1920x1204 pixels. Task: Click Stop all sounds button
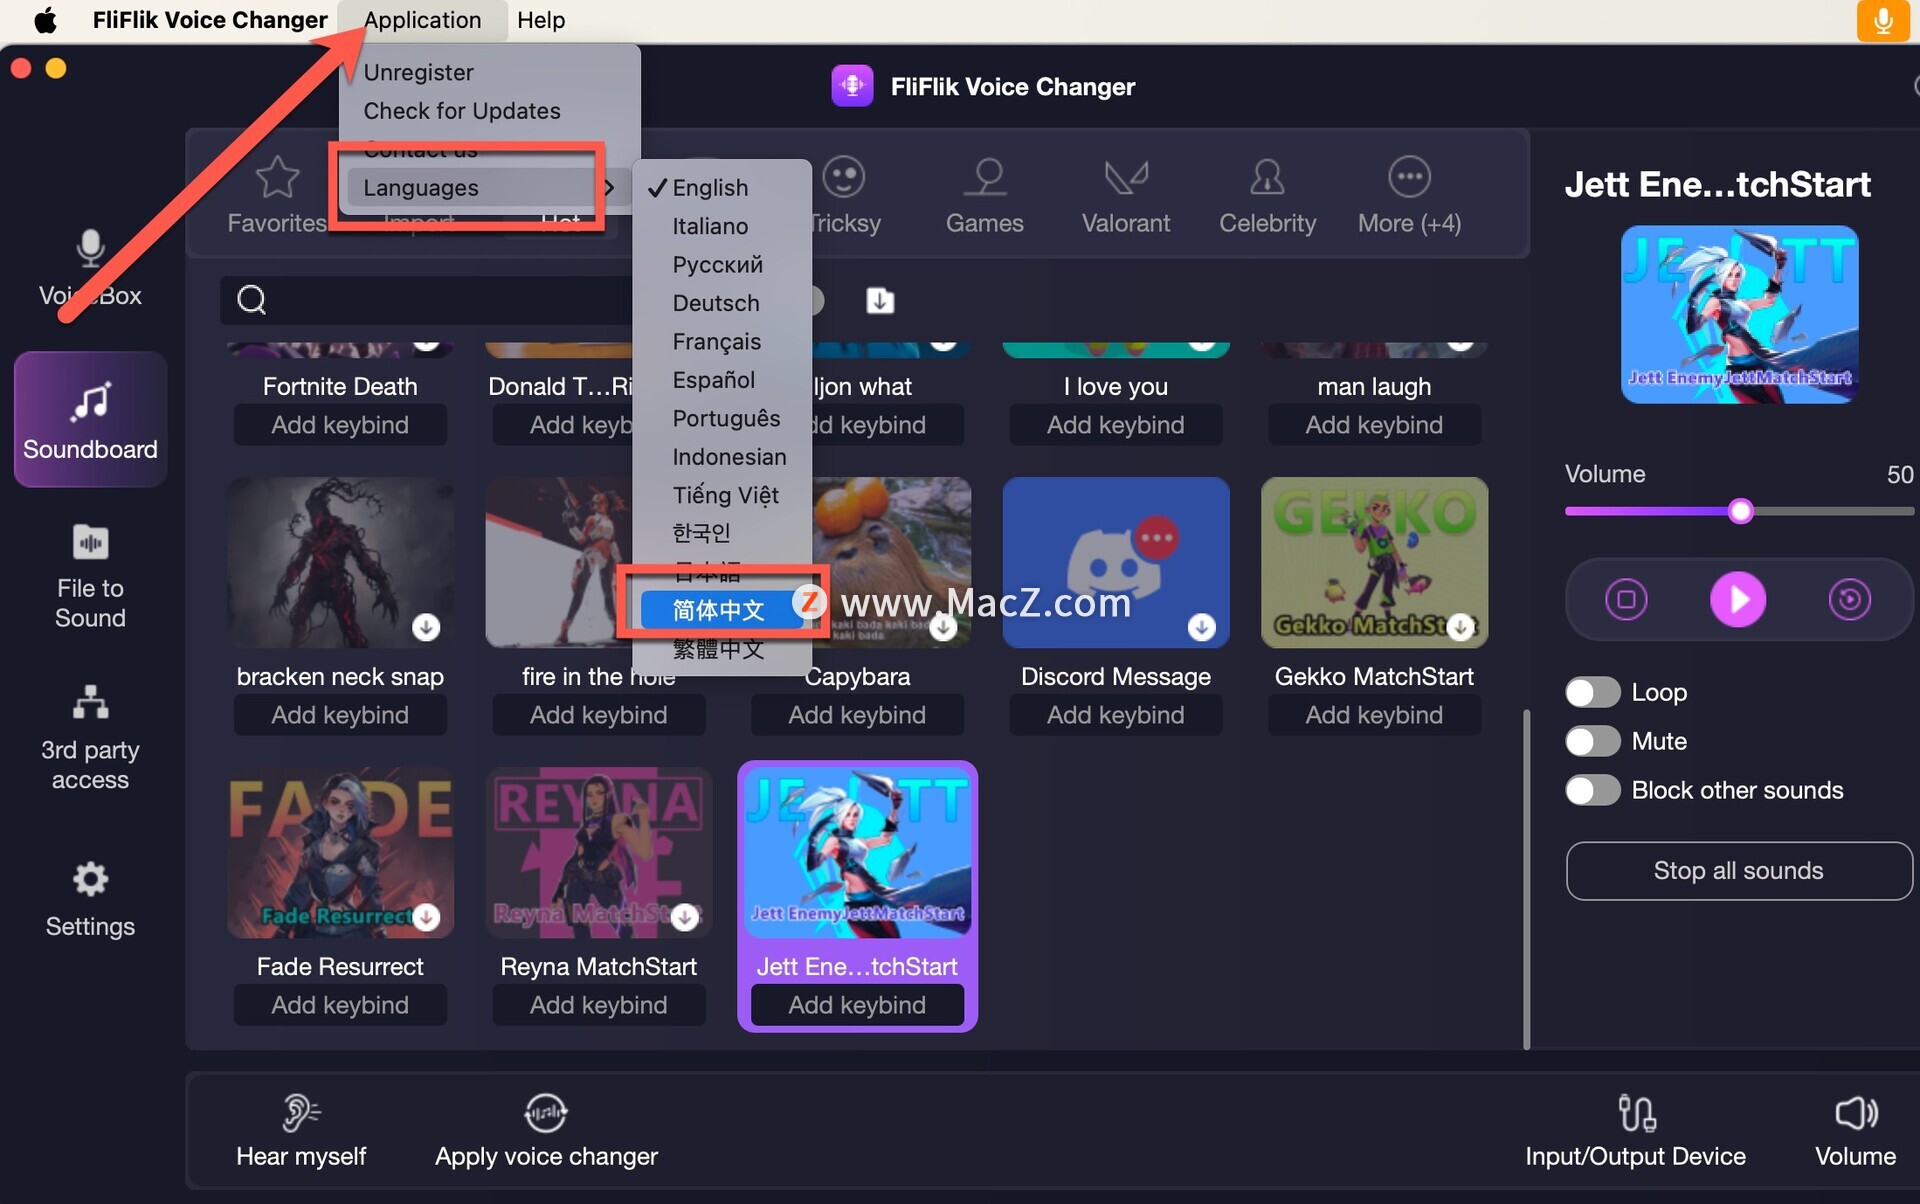pos(1738,870)
